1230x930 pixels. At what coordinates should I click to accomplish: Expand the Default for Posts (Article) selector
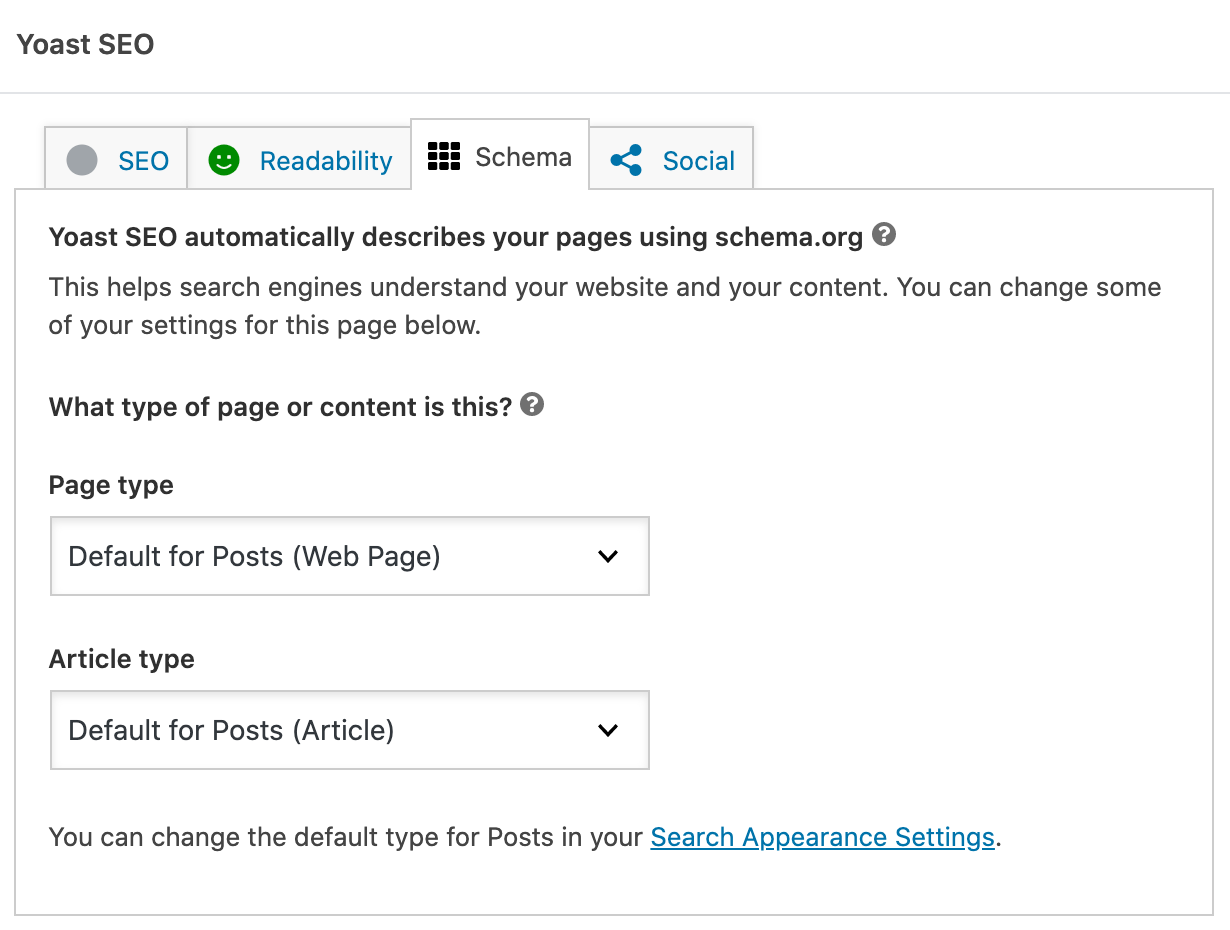coord(350,730)
